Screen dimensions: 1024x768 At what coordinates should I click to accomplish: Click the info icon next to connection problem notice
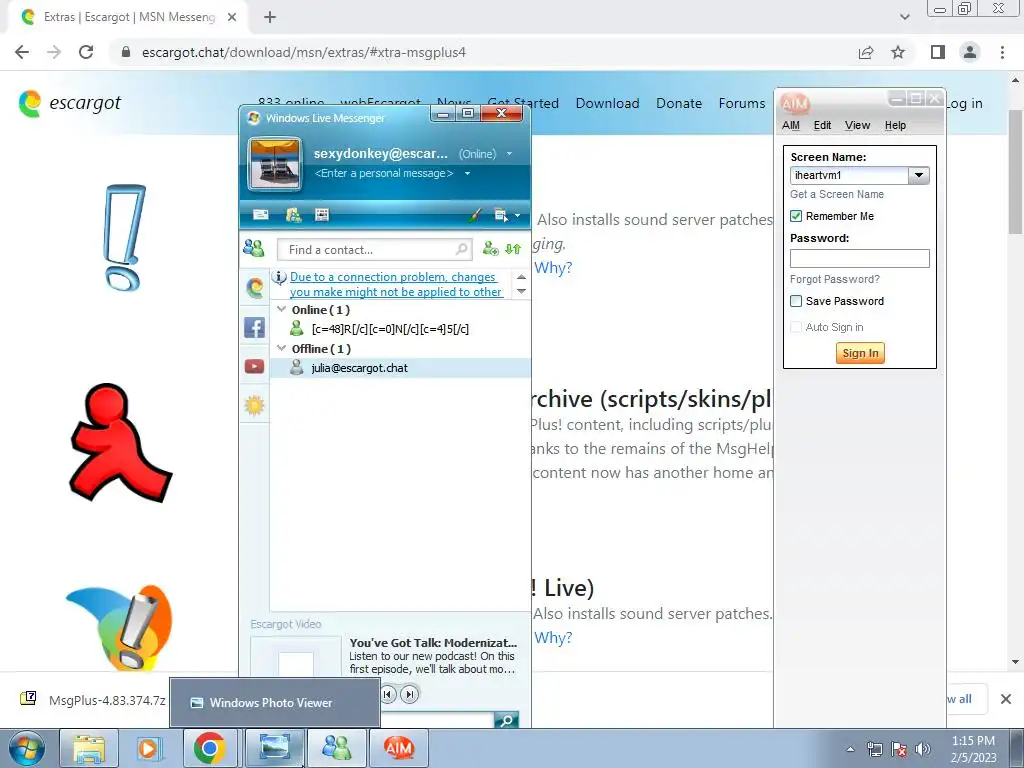[x=280, y=277]
